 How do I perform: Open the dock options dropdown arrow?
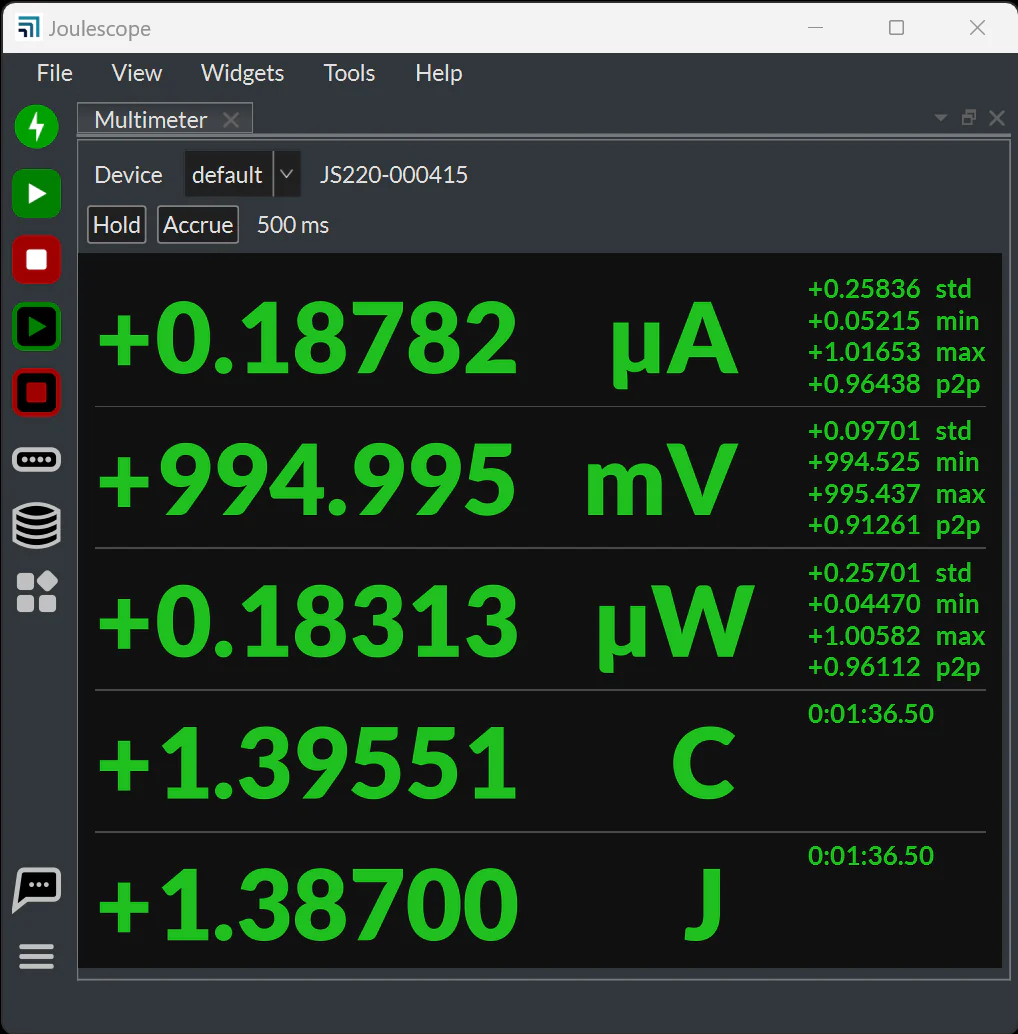click(x=940, y=117)
